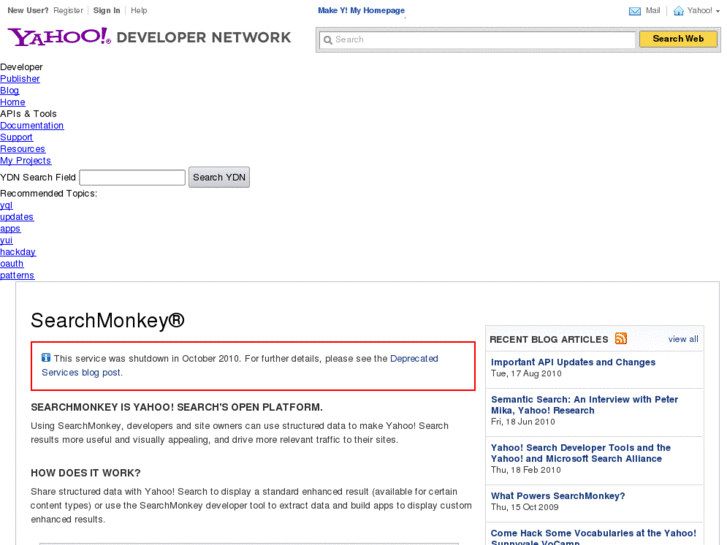
Task: Click the Yahoo! logo
Action: tap(59, 37)
